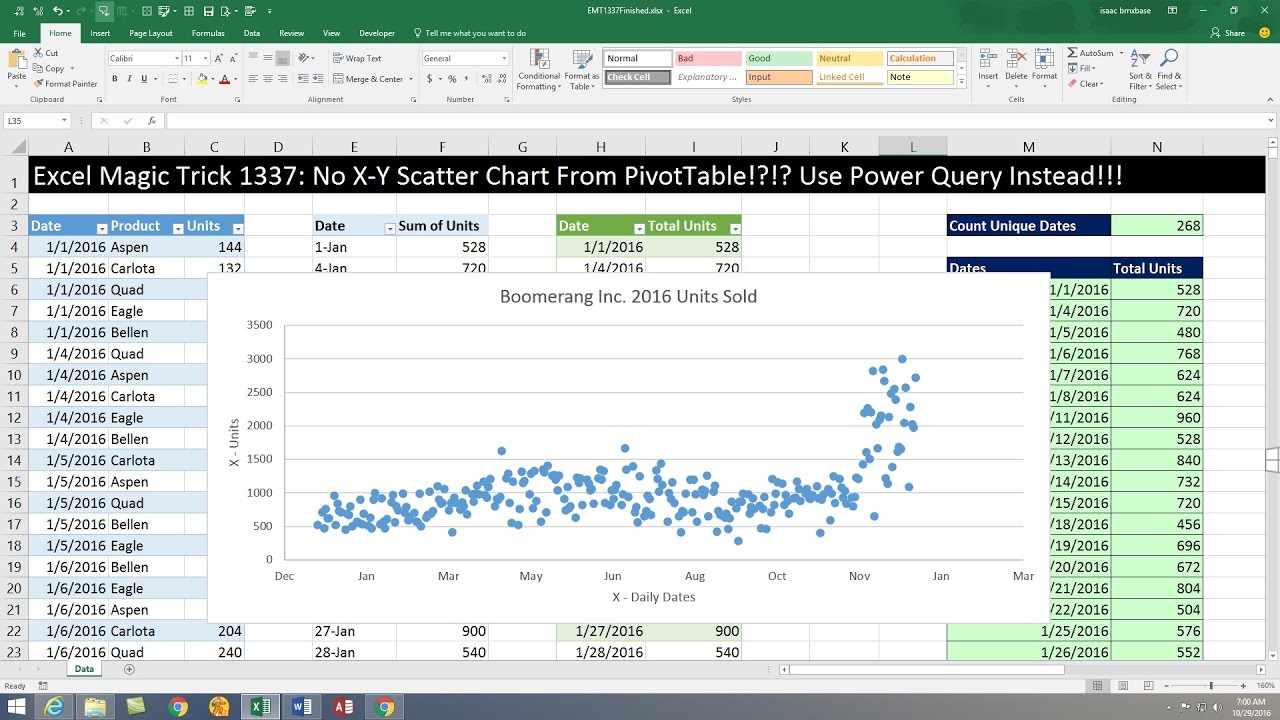Switch to the Formulas ribbon tab

tap(208, 33)
